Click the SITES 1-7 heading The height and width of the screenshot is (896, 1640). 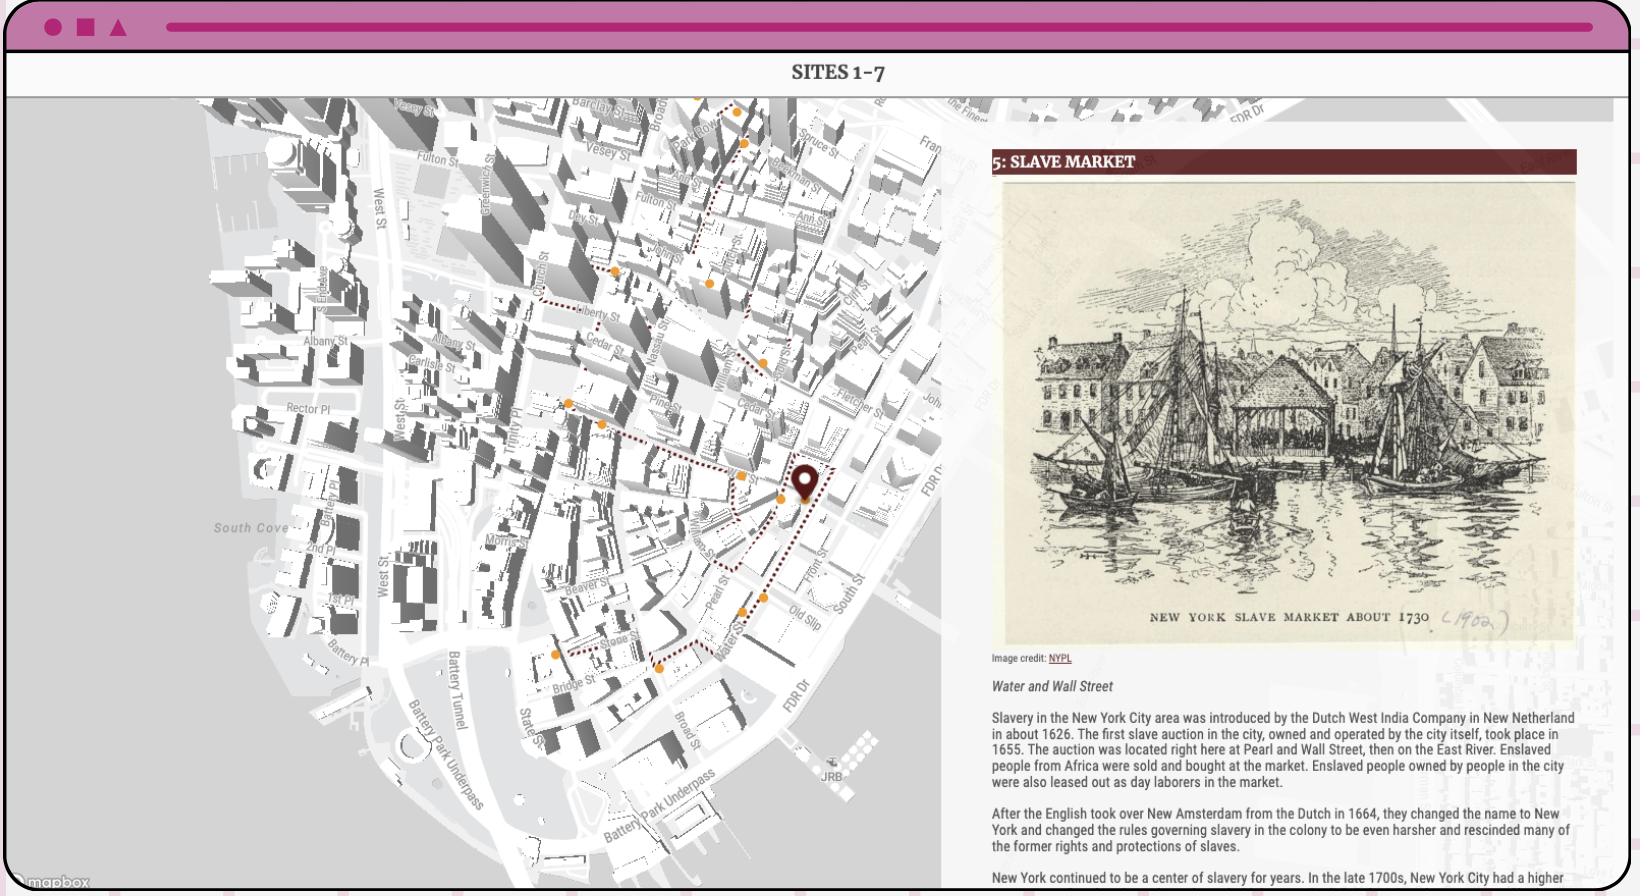pyautogui.click(x=838, y=72)
